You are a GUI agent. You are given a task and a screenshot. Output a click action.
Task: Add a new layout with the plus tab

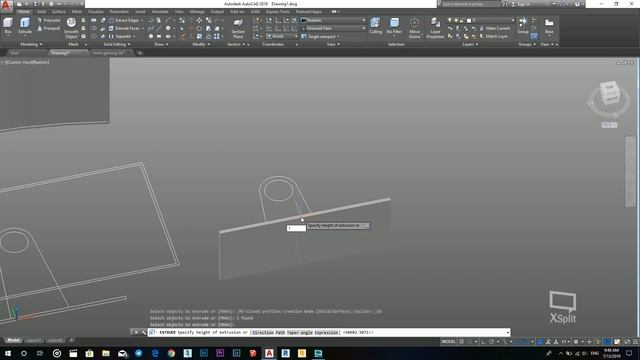point(71,340)
